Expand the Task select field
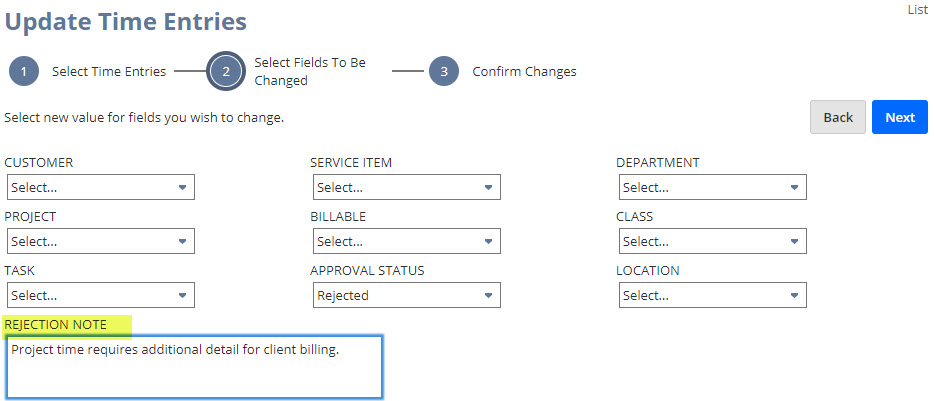The image size is (934, 401). (101, 295)
